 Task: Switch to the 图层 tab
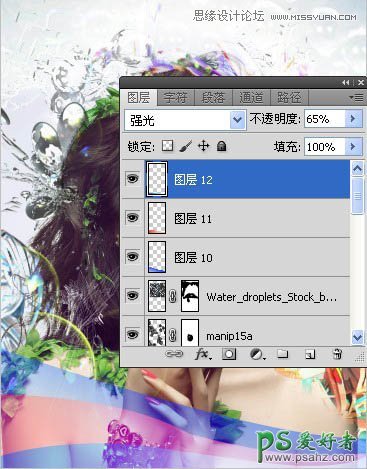point(138,98)
